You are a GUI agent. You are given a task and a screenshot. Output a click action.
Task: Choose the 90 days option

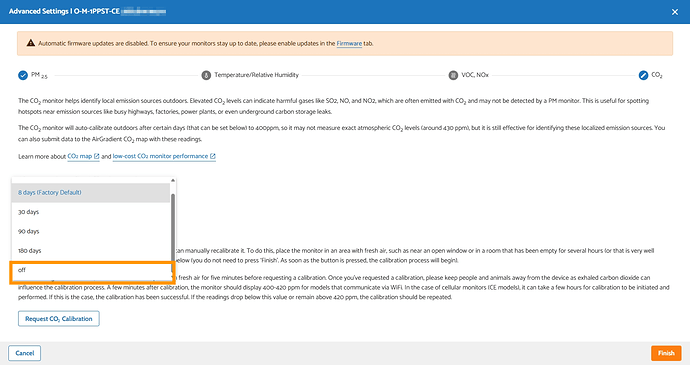click(91, 231)
